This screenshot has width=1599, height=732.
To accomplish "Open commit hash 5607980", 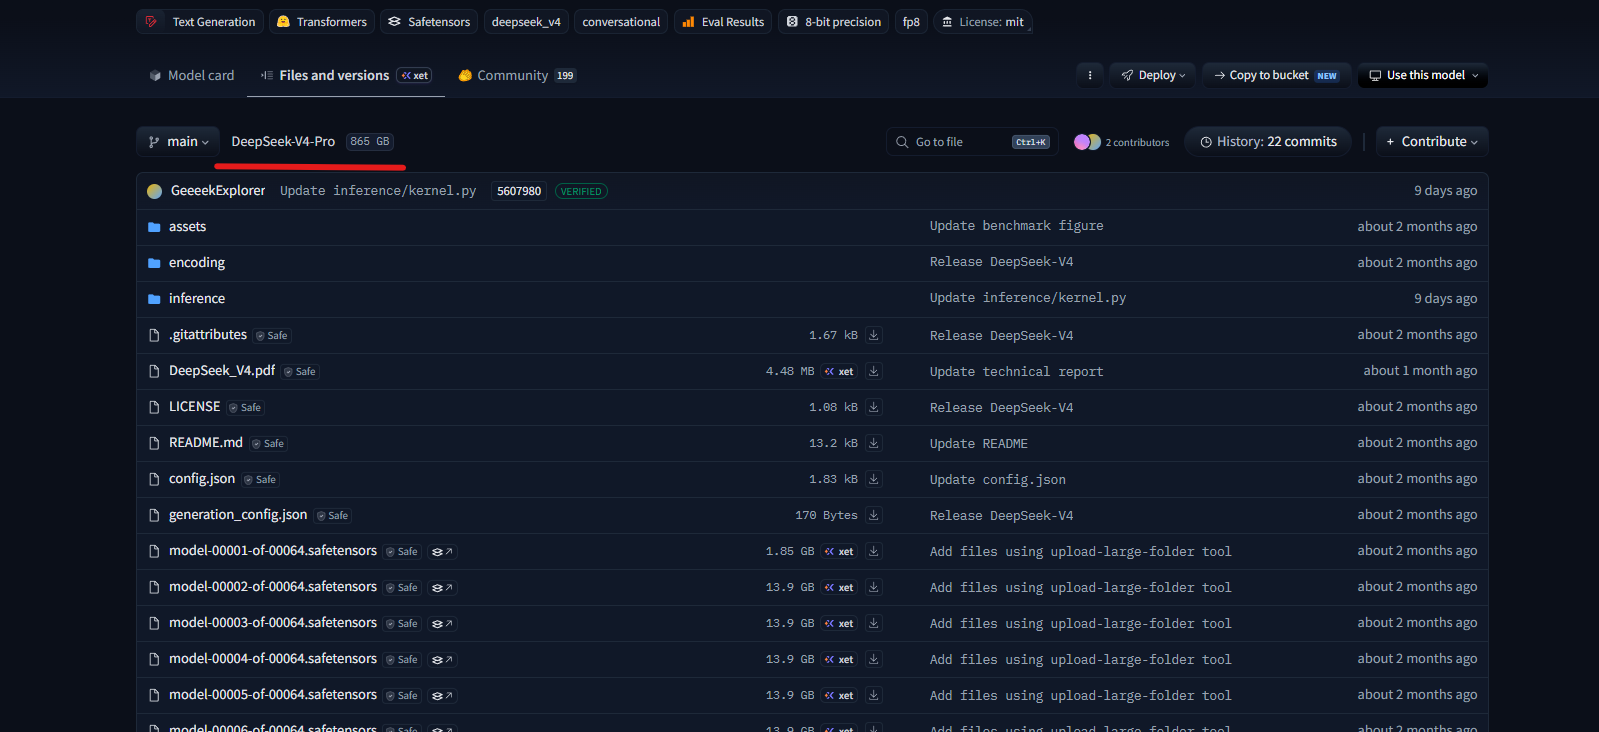I will pos(519,191).
